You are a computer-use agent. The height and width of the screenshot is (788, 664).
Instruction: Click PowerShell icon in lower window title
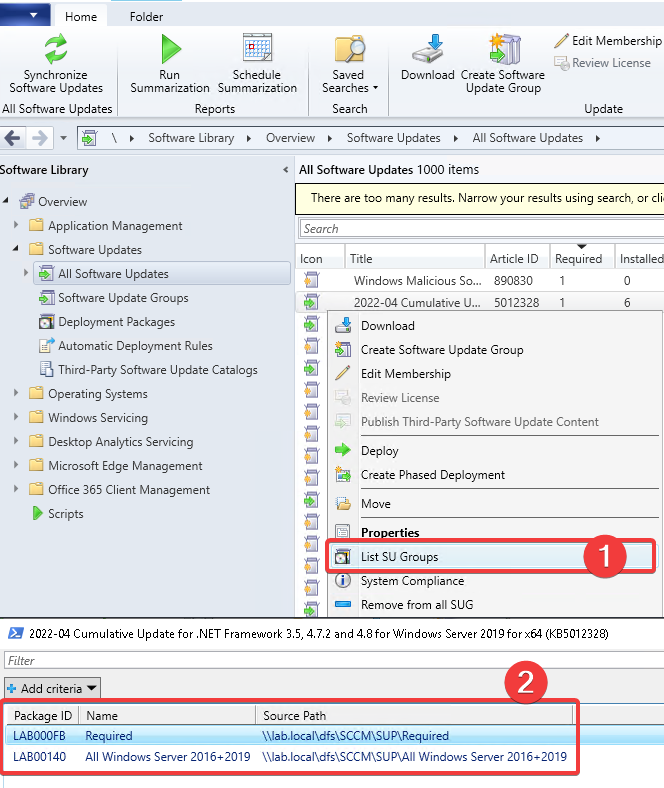(x=16, y=633)
